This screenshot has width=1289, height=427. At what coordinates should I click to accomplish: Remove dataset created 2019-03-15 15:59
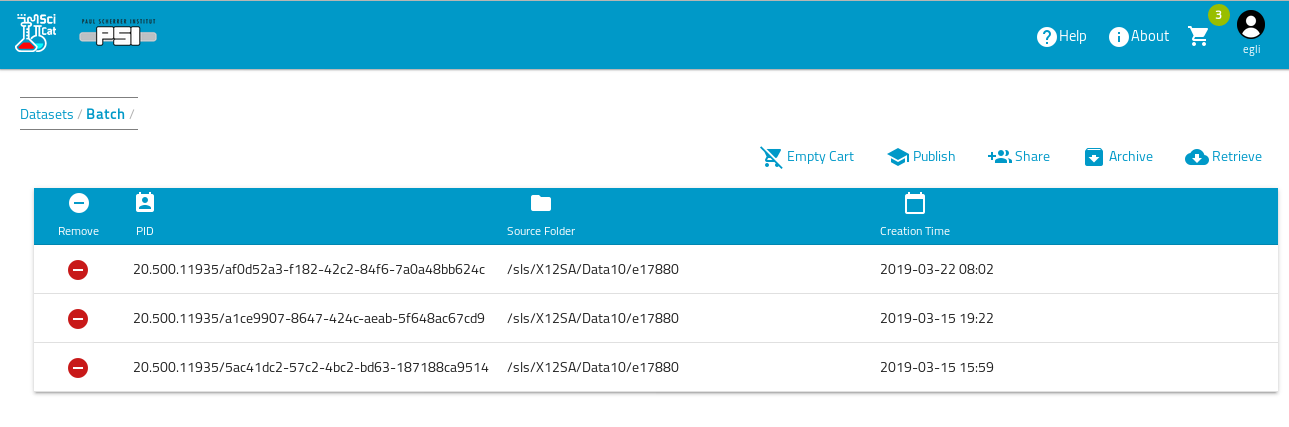pyautogui.click(x=78, y=368)
